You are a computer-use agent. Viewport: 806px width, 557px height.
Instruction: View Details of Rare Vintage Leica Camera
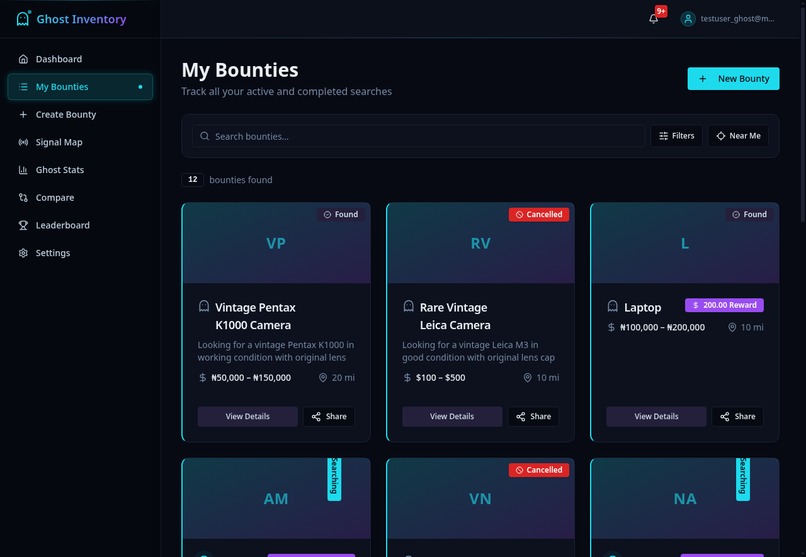pyautogui.click(x=452, y=417)
